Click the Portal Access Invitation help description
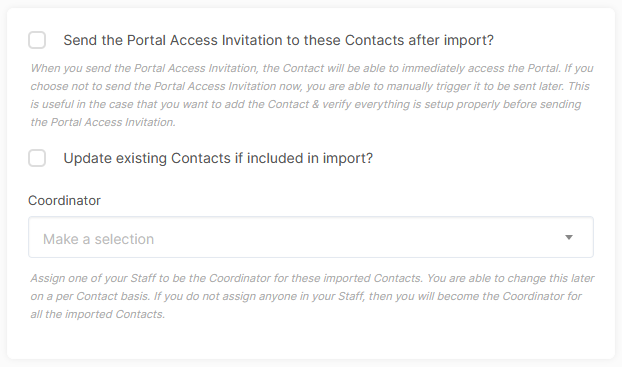Screen dimensions: 622x367 312,95
